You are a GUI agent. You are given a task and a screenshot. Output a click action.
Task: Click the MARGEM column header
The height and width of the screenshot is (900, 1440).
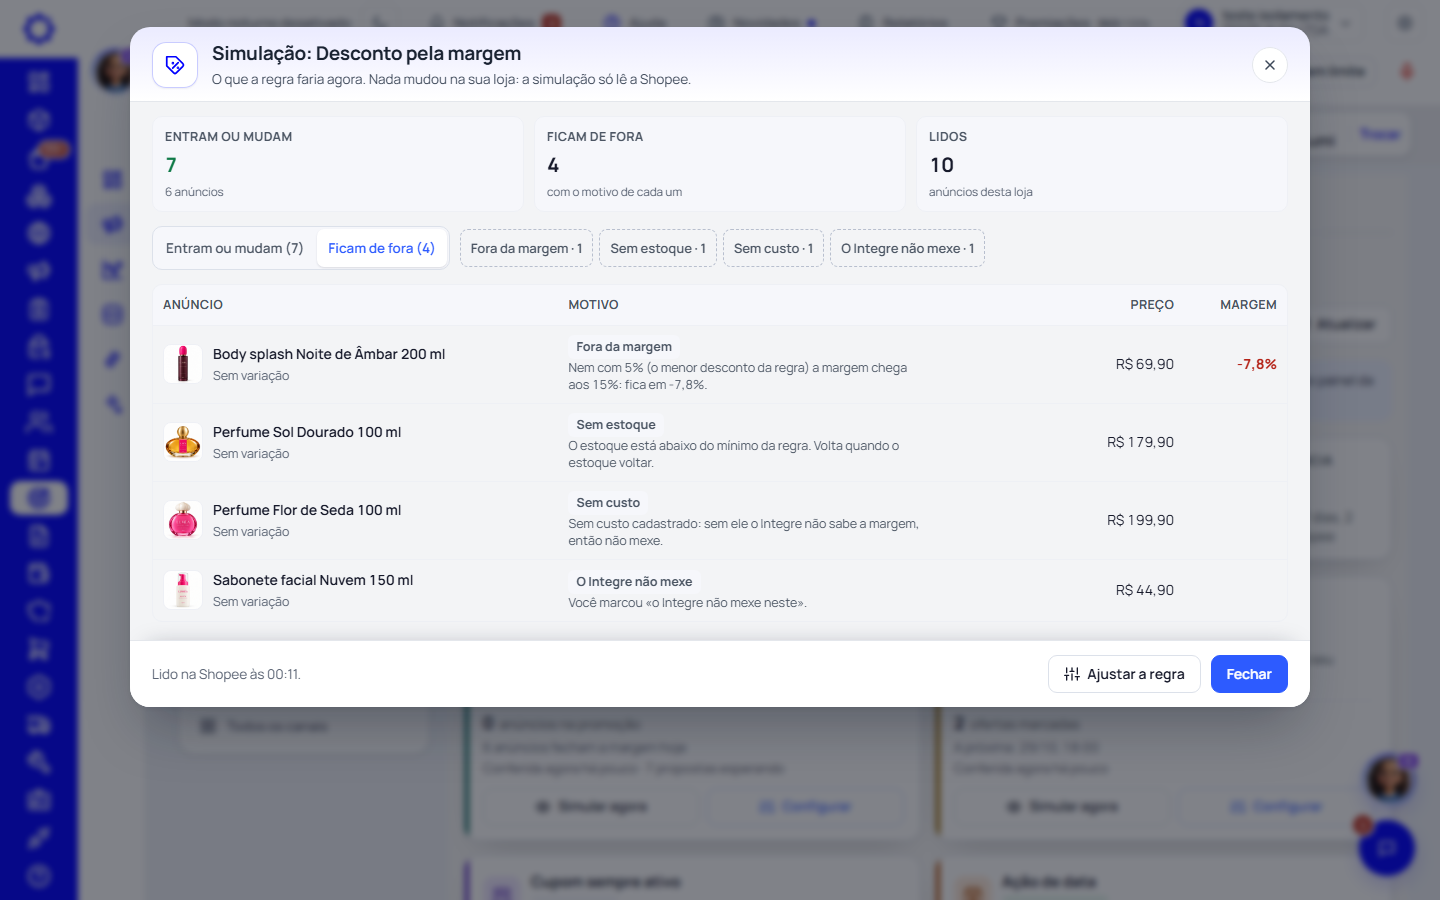(x=1248, y=304)
